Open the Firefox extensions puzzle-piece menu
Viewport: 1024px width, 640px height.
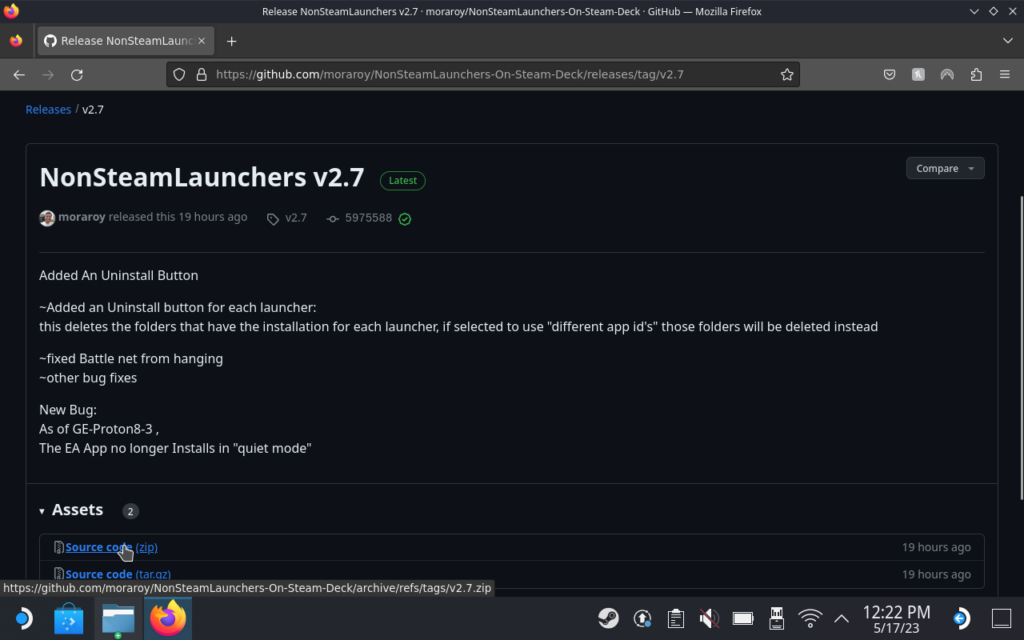(975, 74)
